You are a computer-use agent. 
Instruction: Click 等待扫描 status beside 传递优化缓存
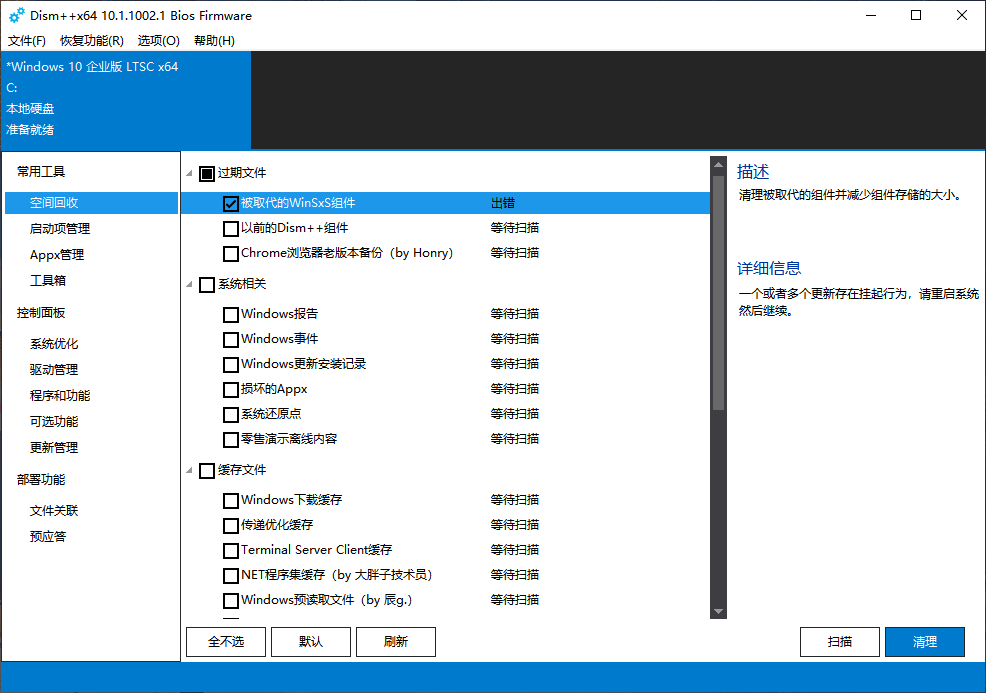tap(514, 525)
